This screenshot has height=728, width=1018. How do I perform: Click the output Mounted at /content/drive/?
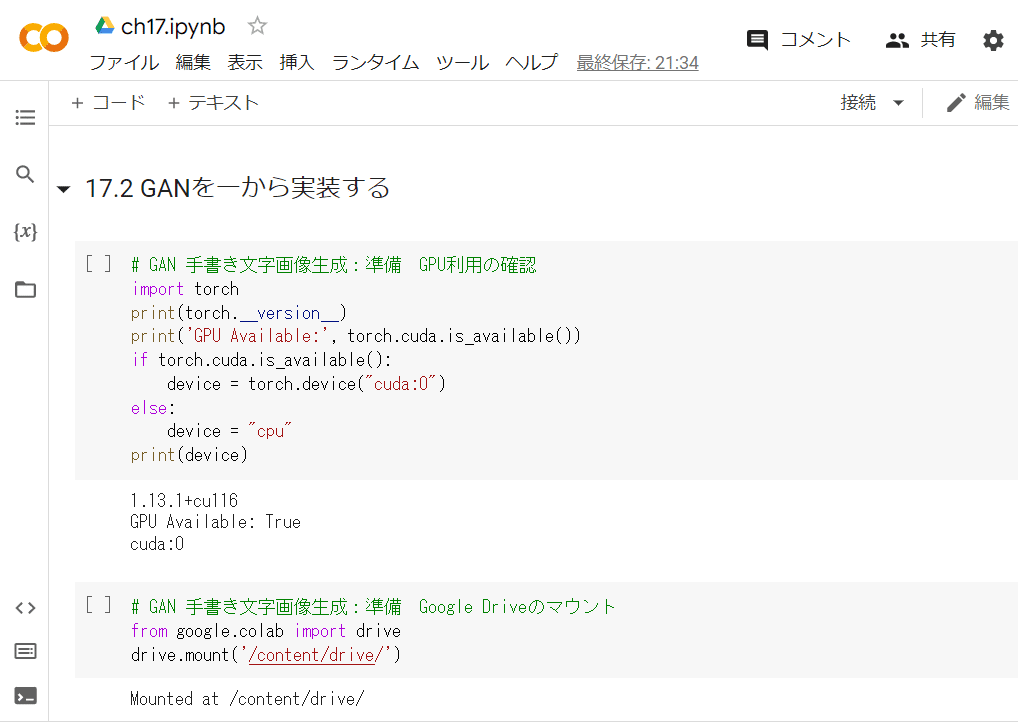(247, 699)
